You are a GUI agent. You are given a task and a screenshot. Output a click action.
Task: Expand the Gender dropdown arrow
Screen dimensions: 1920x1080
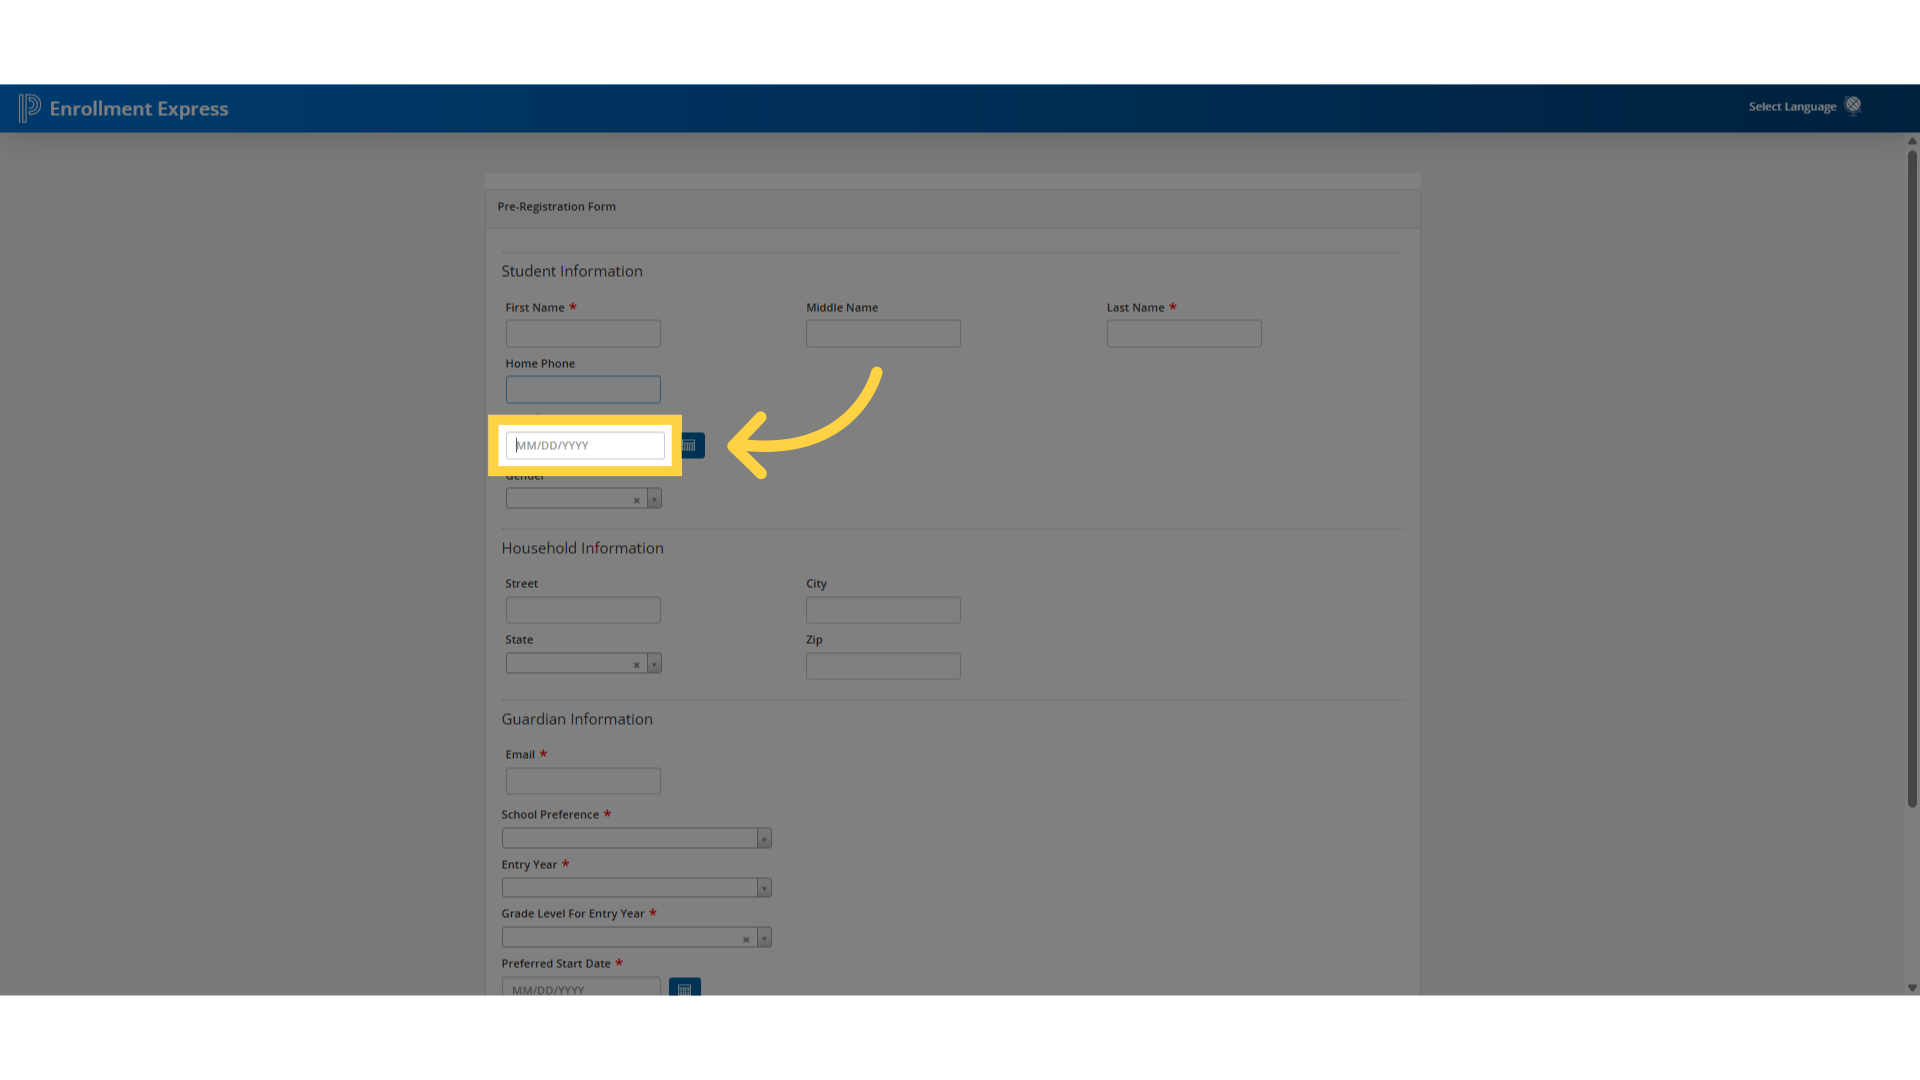(654, 499)
